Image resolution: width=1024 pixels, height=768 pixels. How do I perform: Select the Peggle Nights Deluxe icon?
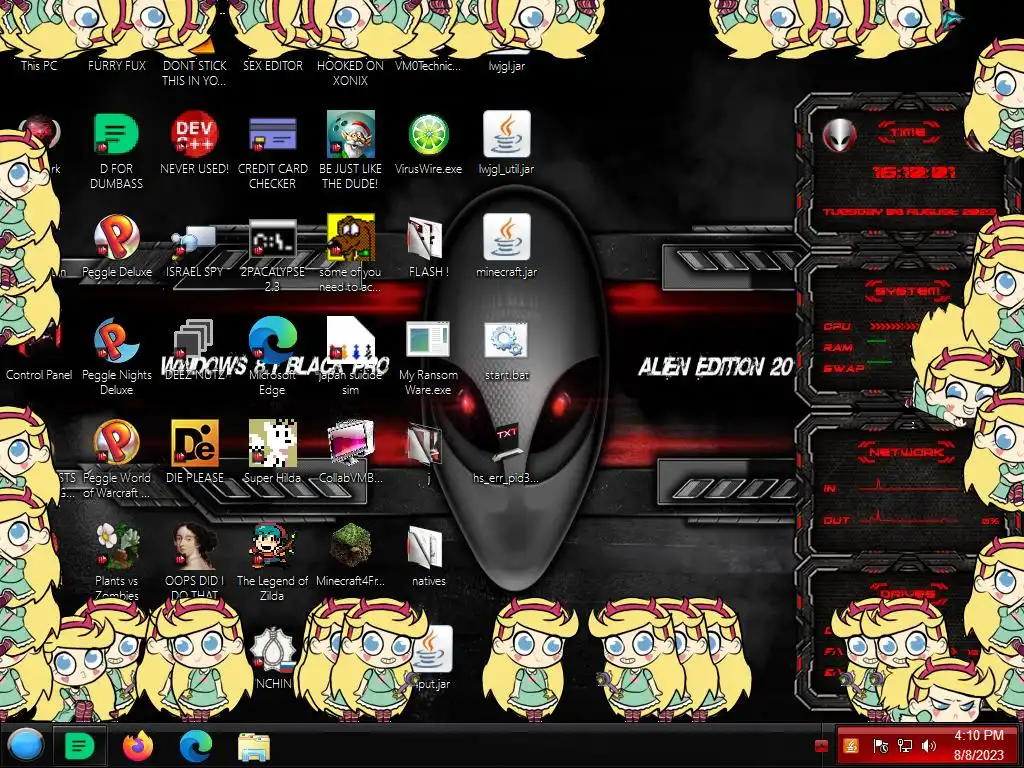click(x=116, y=340)
